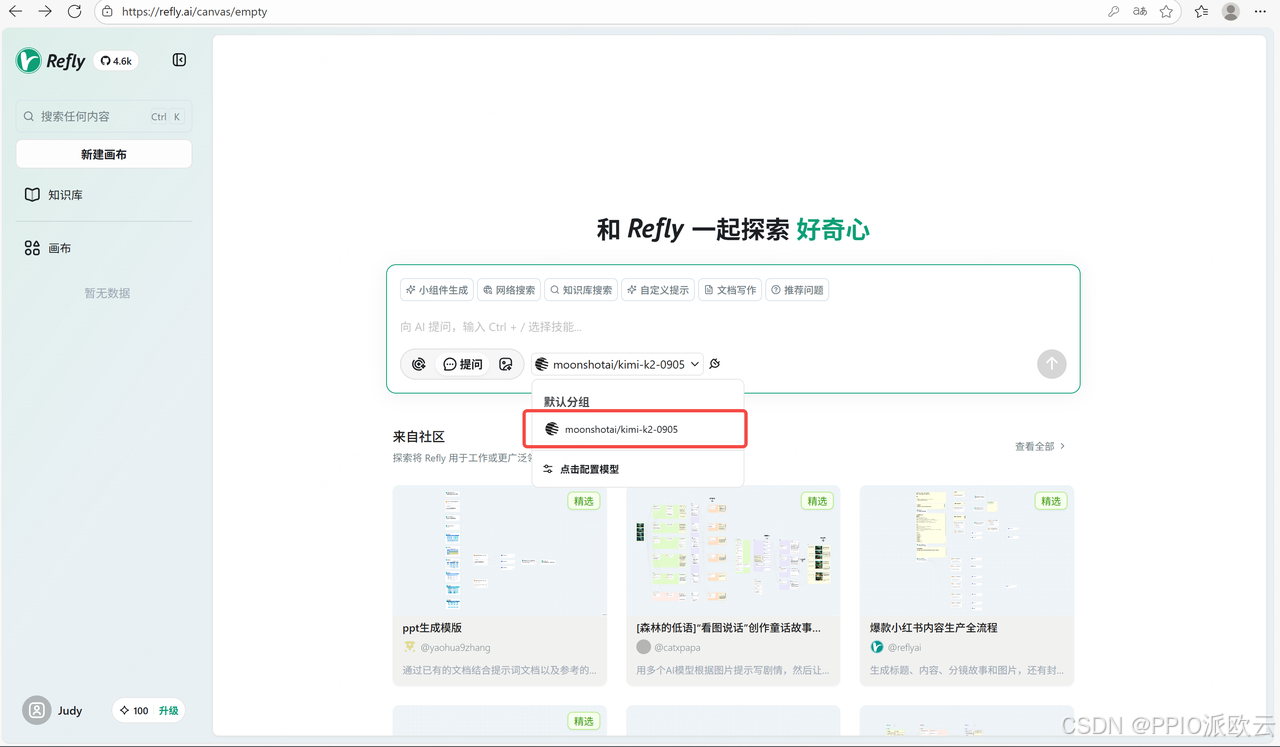This screenshot has height=747, width=1280.
Task: Click the browser forward arrow
Action: [45, 12]
